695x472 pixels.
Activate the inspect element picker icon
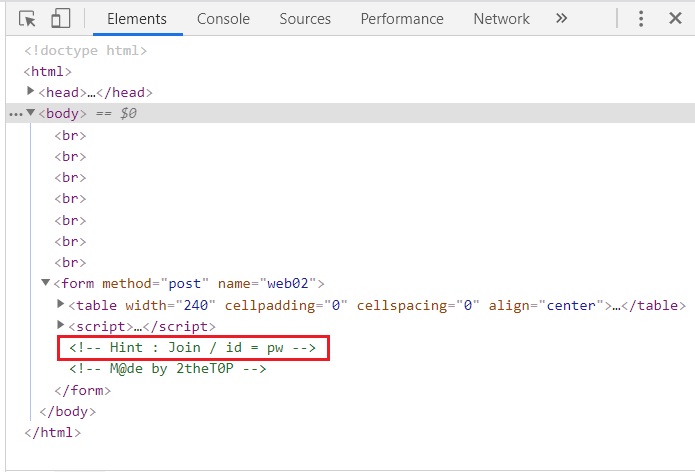tap(27, 19)
